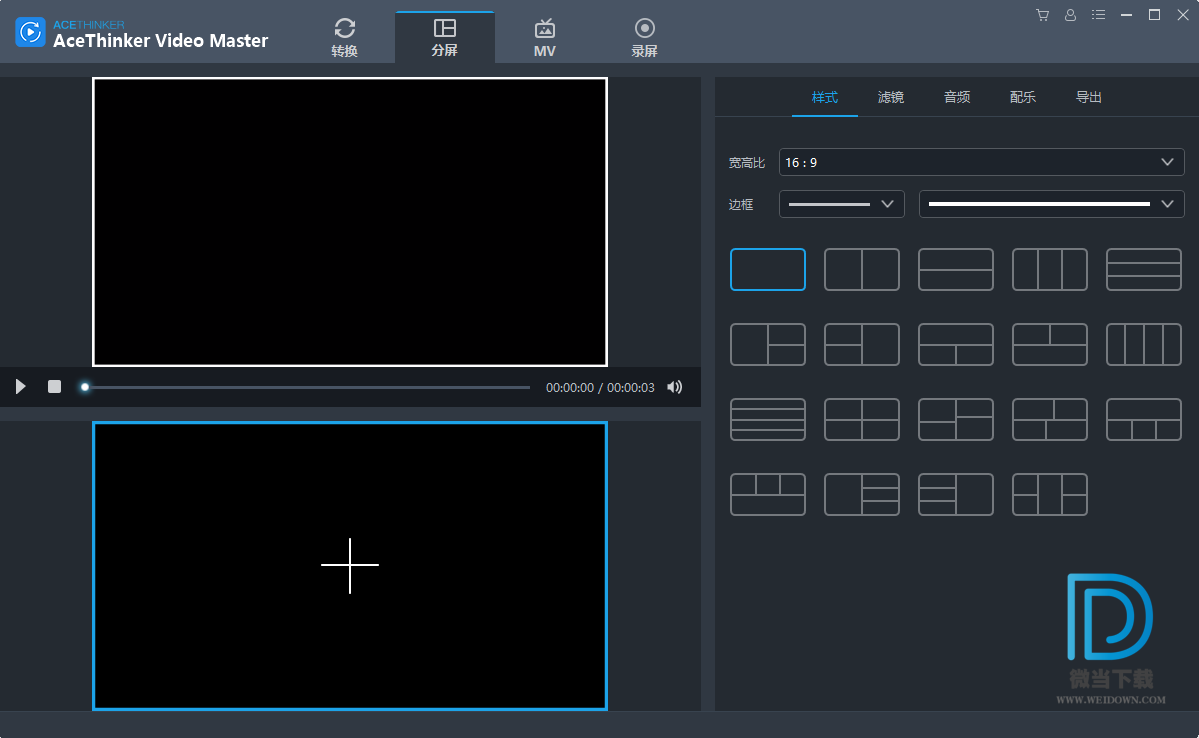The width and height of the screenshot is (1199, 738).
Task: Choose layout with top pane and two bottom panes
Action: pyautogui.click(x=956, y=344)
